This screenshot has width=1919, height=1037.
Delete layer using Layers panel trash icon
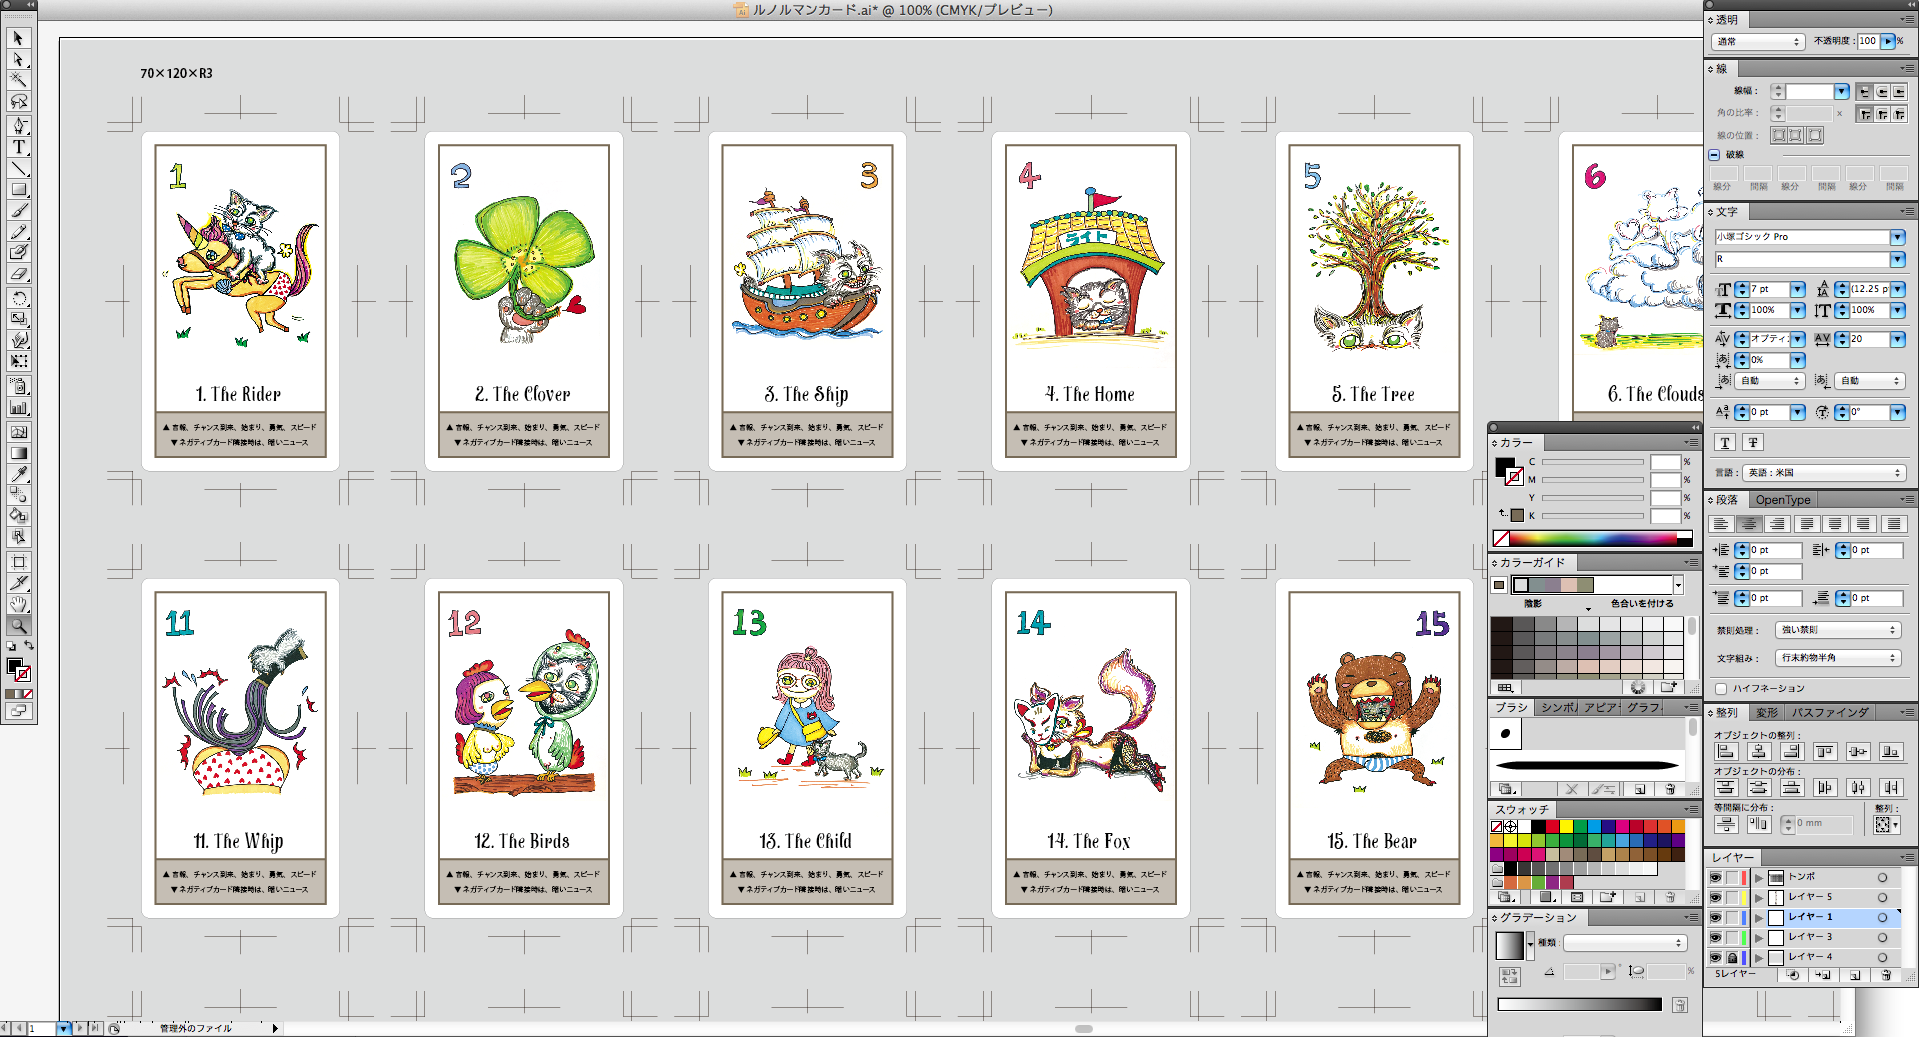point(1885,975)
